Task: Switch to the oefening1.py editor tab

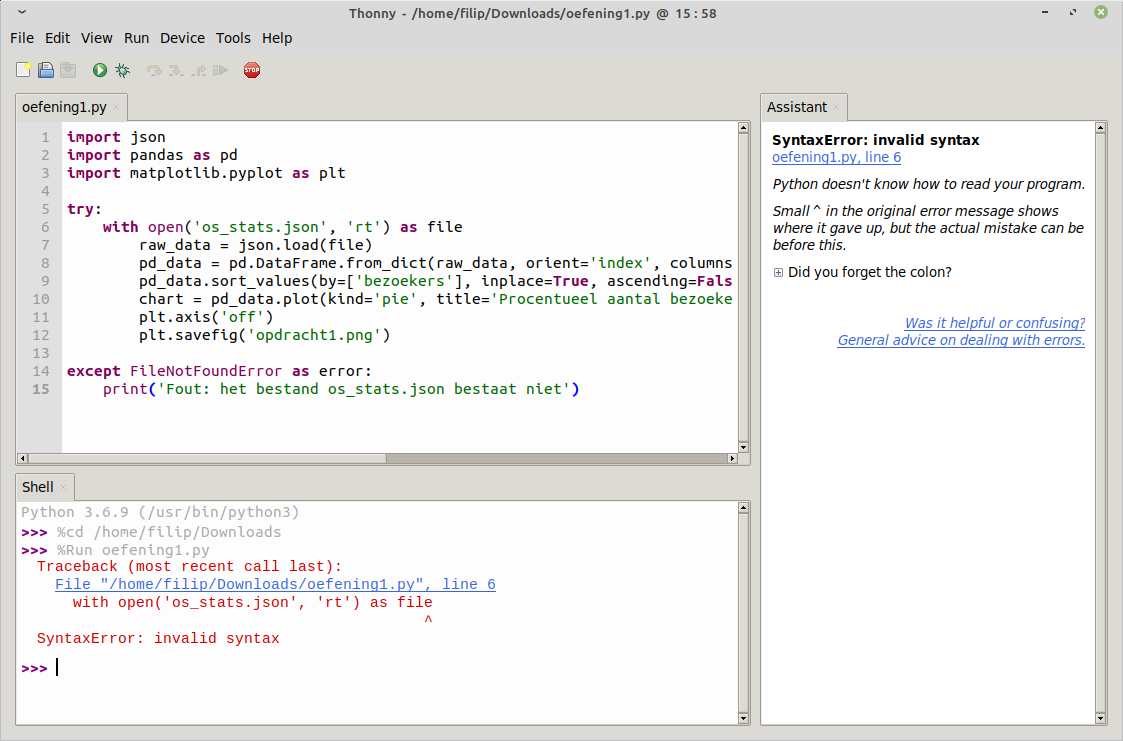Action: click(x=63, y=107)
